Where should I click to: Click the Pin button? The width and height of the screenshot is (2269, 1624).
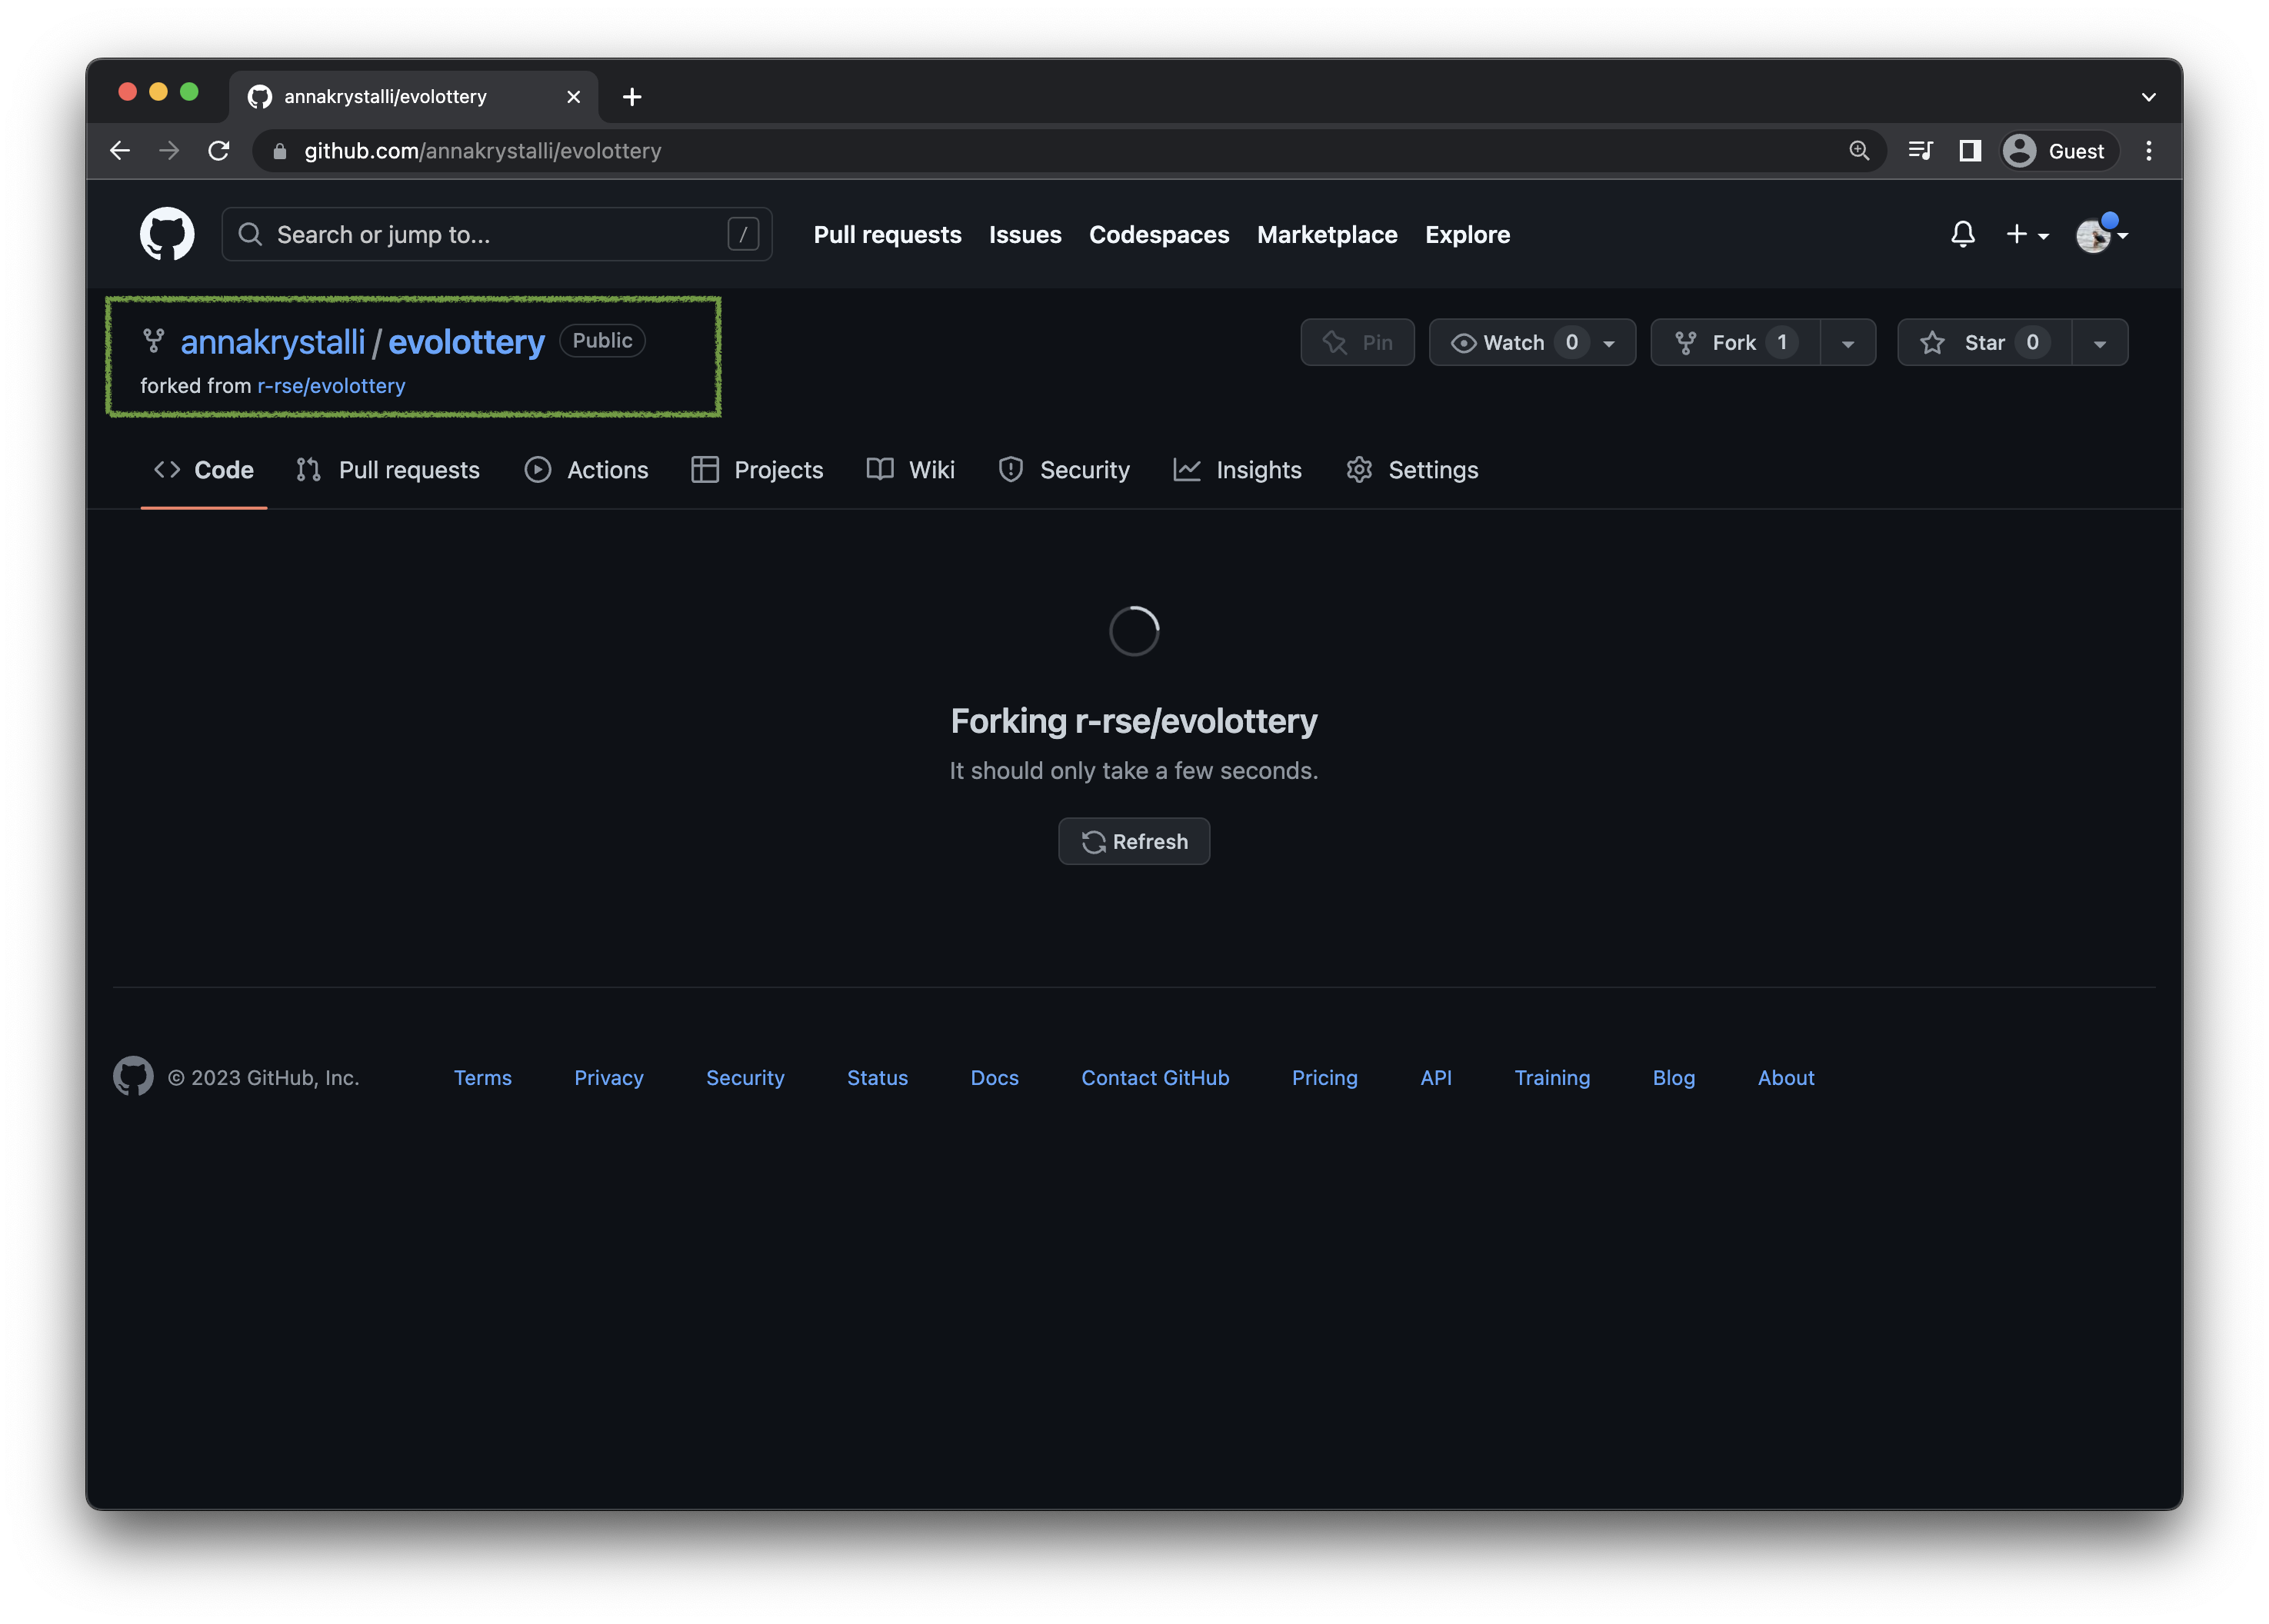pyautogui.click(x=1357, y=343)
